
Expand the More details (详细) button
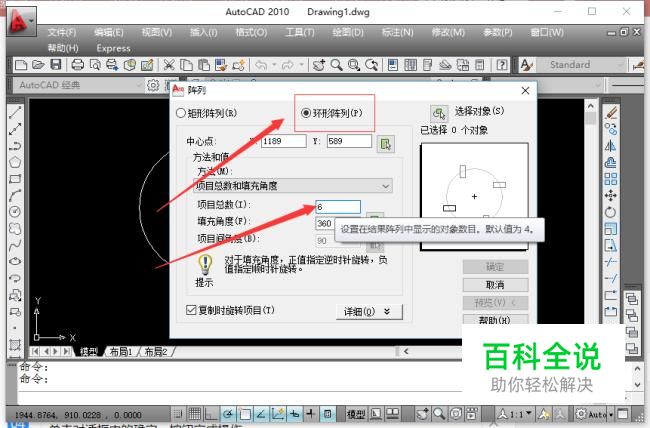[x=369, y=311]
